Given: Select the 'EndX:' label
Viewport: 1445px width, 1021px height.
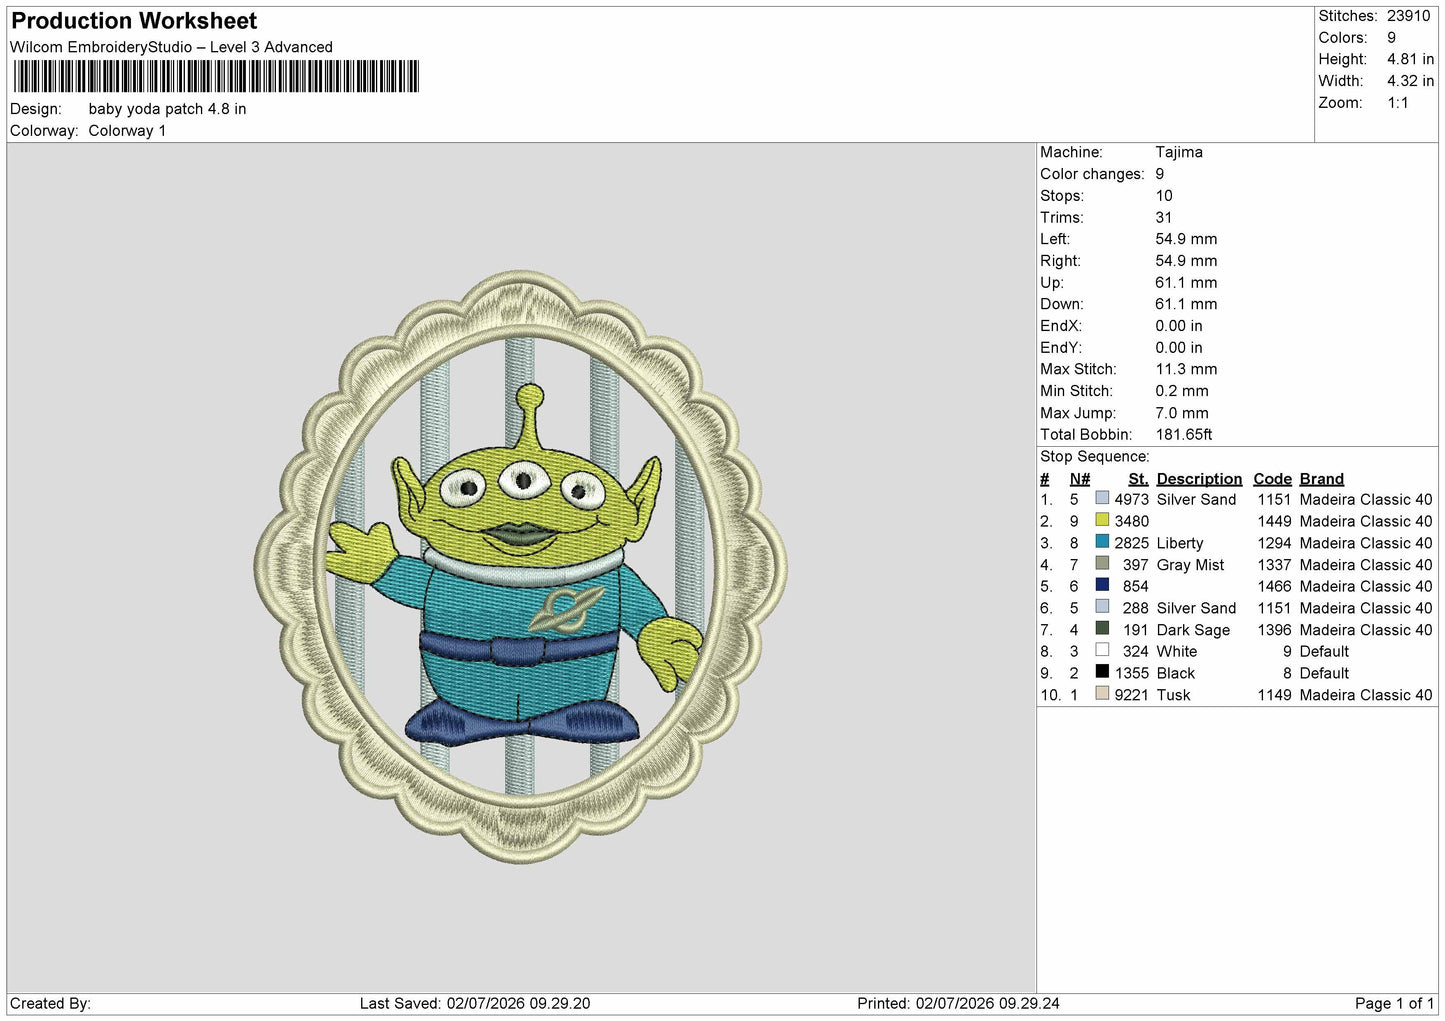Looking at the screenshot, I should (x=1061, y=326).
